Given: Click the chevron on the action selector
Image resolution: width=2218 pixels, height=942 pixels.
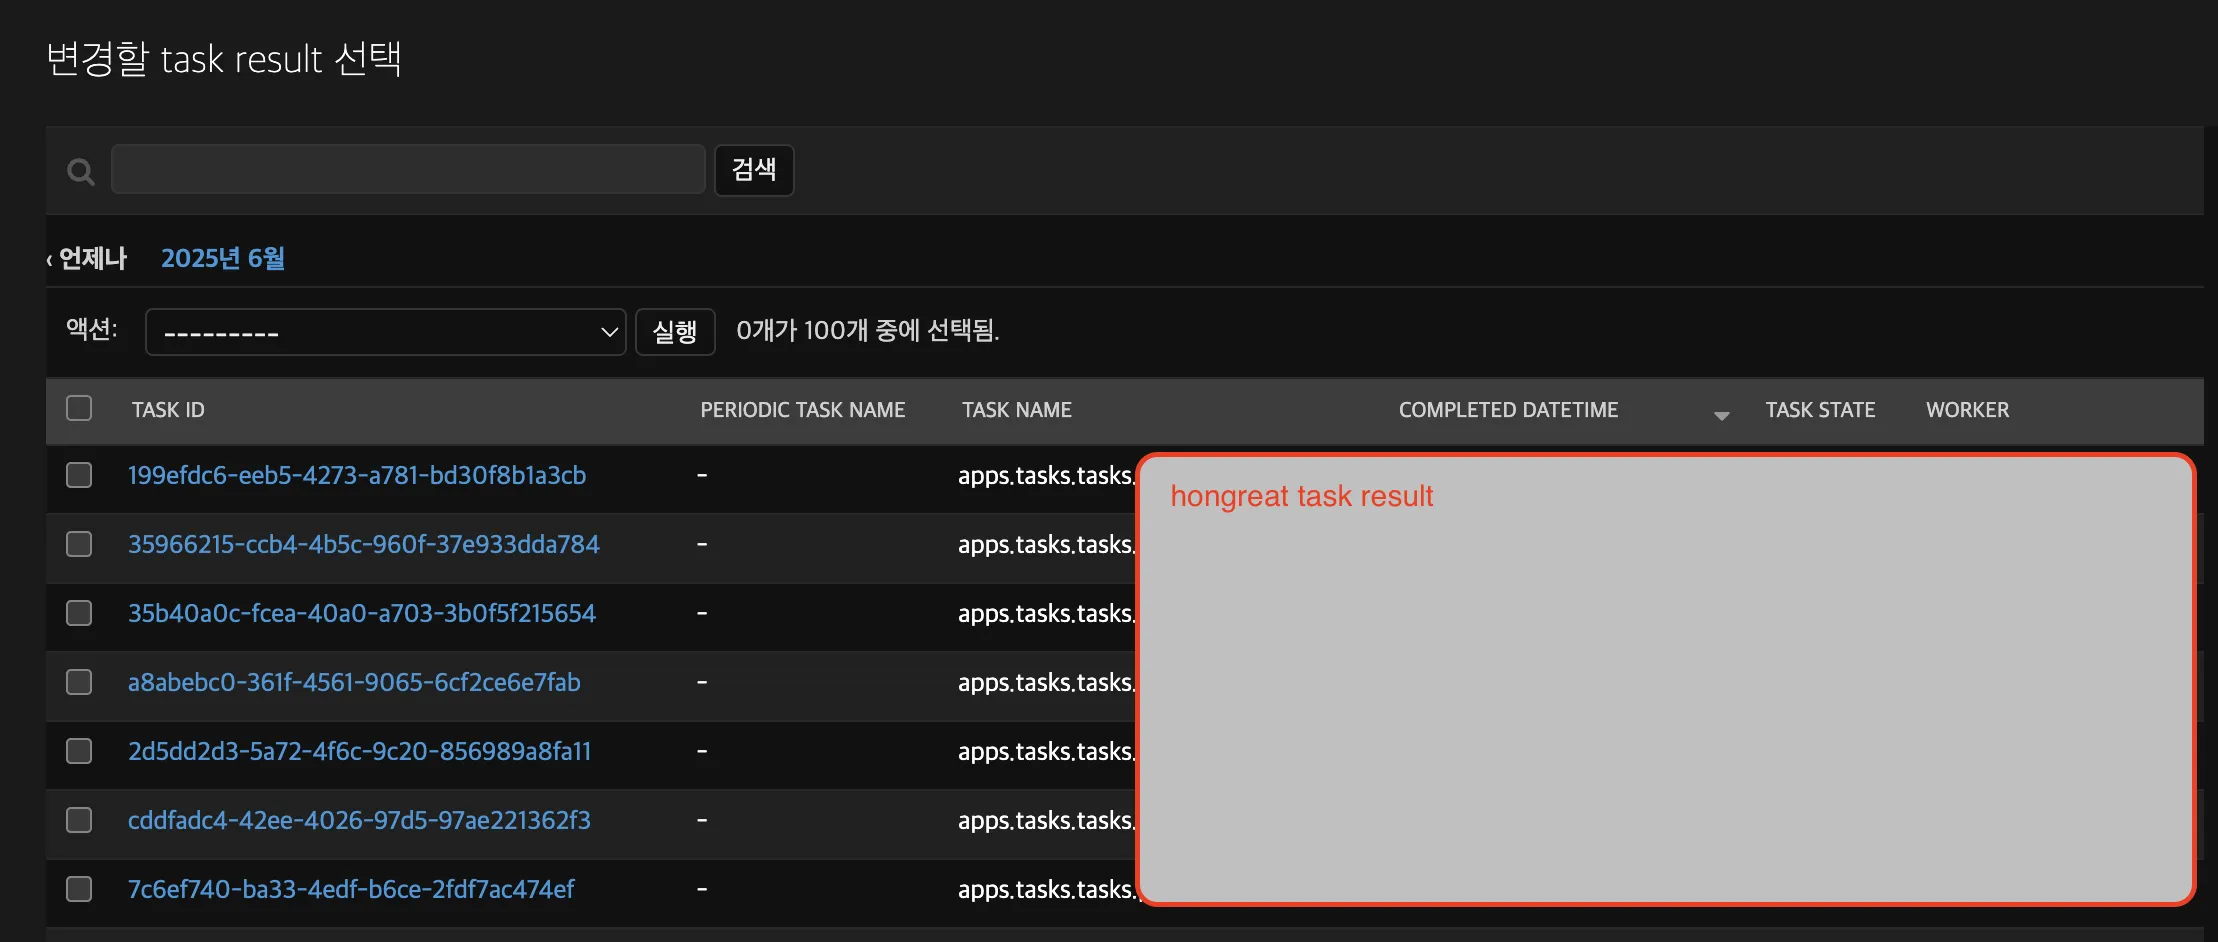Looking at the screenshot, I should (608, 331).
